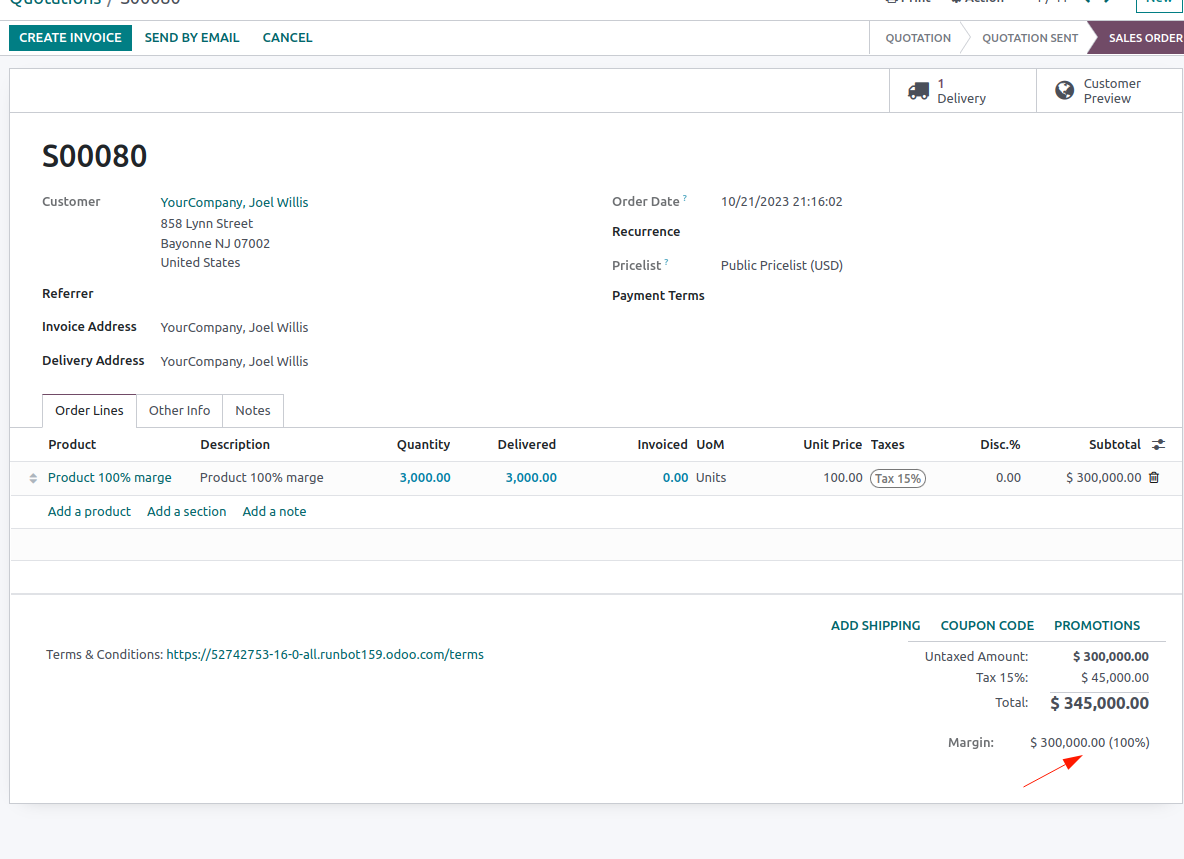Select the Quotation Sent status stage
This screenshot has height=859, width=1184.
coord(1030,38)
